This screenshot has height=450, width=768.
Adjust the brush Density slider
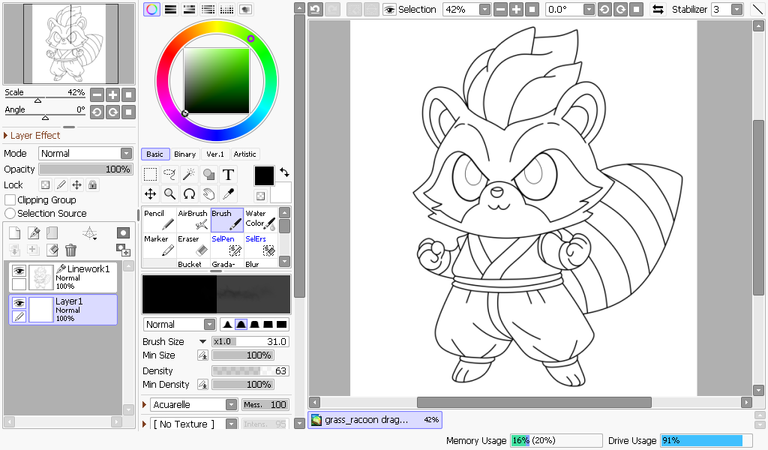coord(250,371)
